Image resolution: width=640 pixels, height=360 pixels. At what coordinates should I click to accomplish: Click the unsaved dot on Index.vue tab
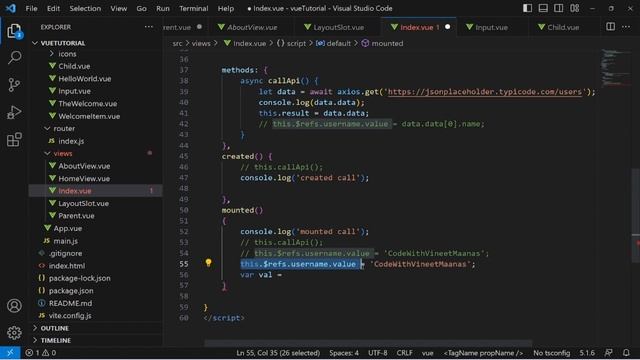tap(447, 27)
